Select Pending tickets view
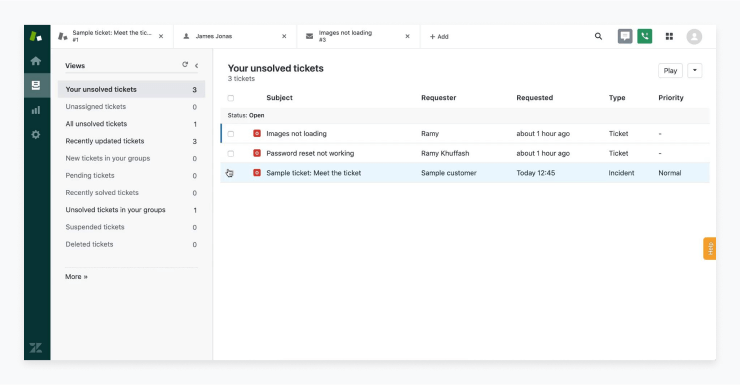Viewport: 740px width, 385px height. pyautogui.click(x=131, y=176)
